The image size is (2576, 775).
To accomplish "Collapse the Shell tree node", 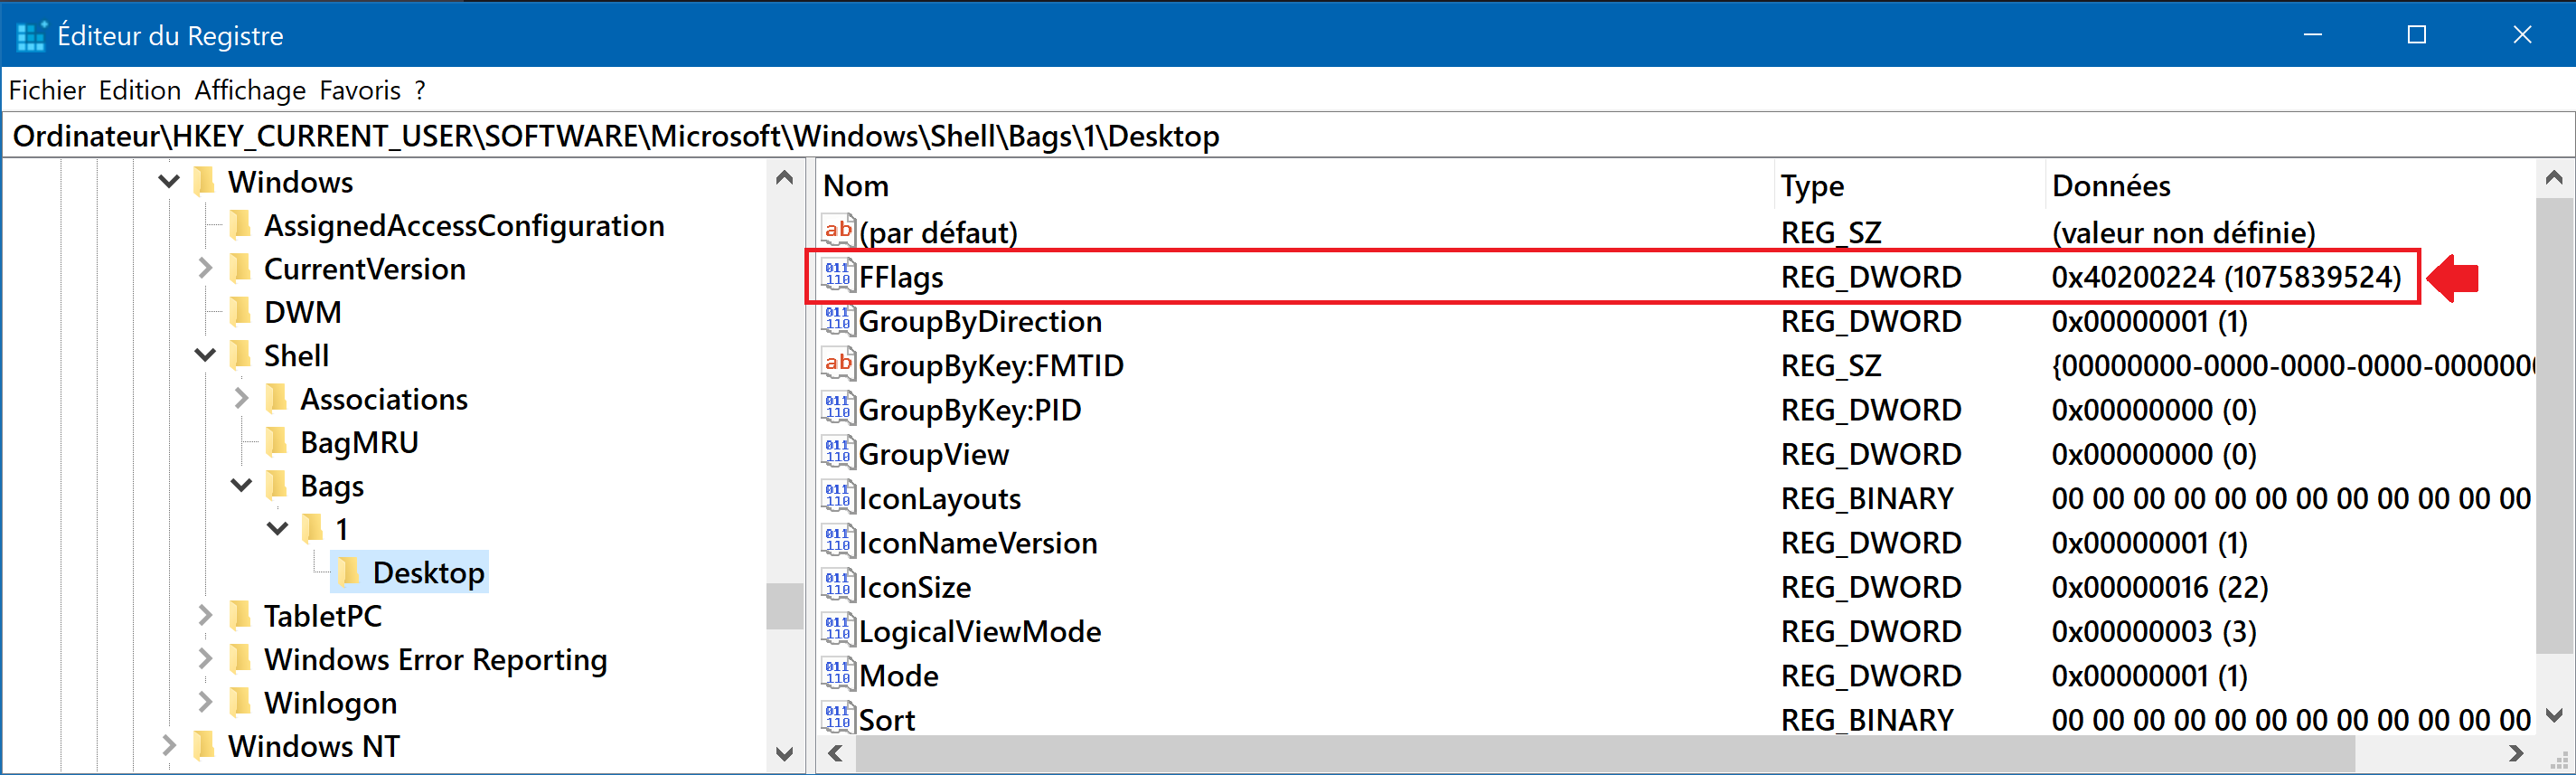I will coord(205,355).
